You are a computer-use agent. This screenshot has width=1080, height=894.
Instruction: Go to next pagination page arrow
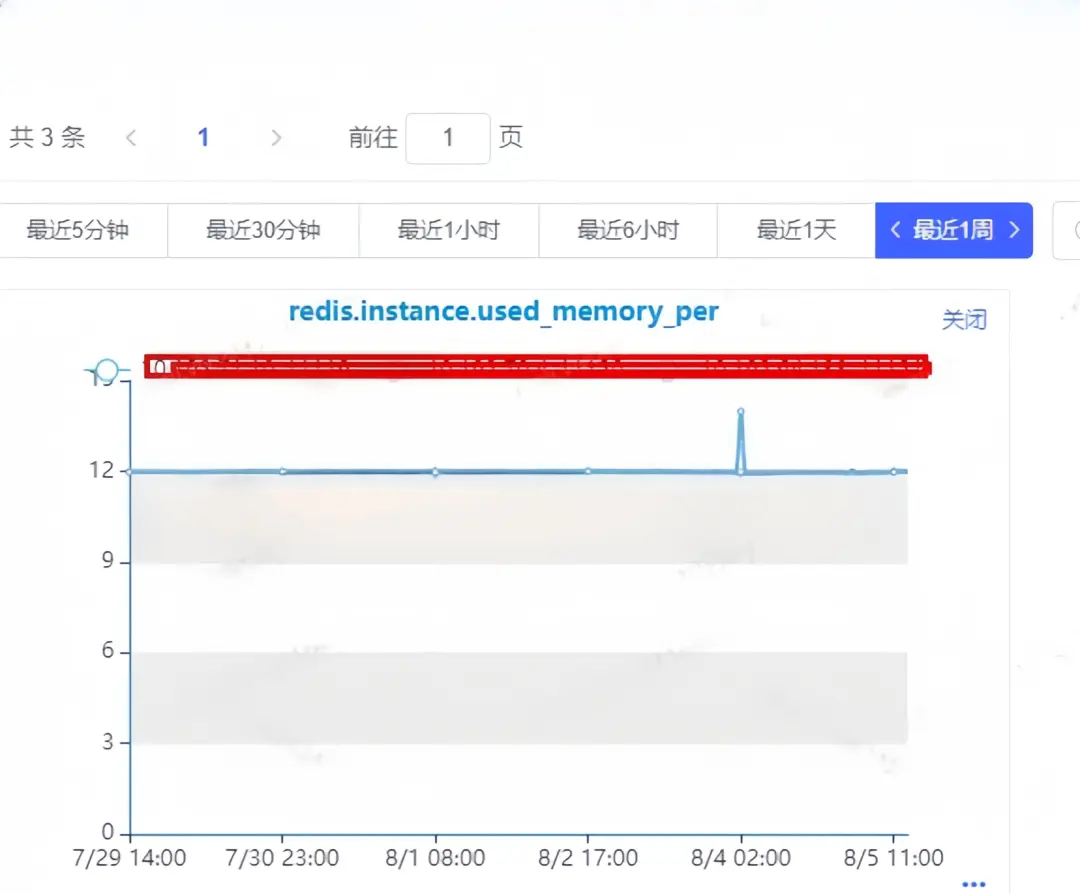pos(276,138)
